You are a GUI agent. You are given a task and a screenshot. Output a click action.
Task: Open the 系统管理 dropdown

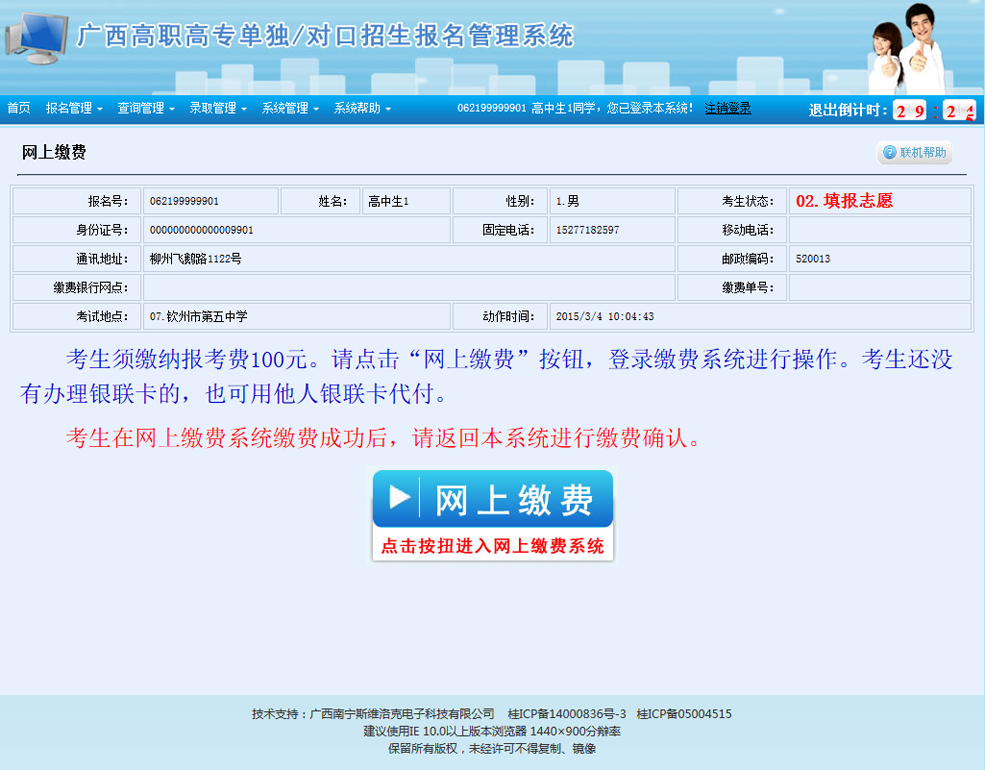(x=290, y=108)
